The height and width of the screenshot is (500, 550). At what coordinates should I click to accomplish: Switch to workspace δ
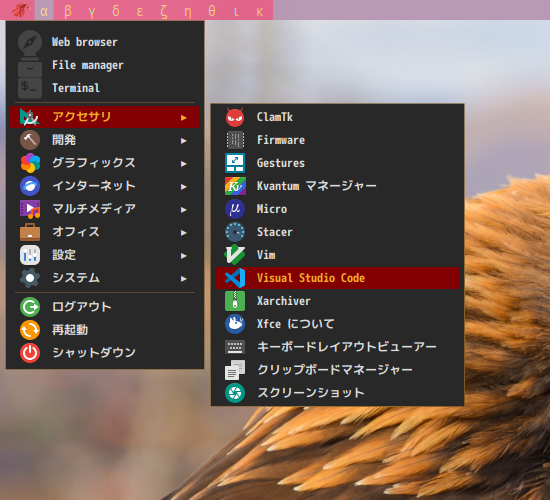coord(116,11)
